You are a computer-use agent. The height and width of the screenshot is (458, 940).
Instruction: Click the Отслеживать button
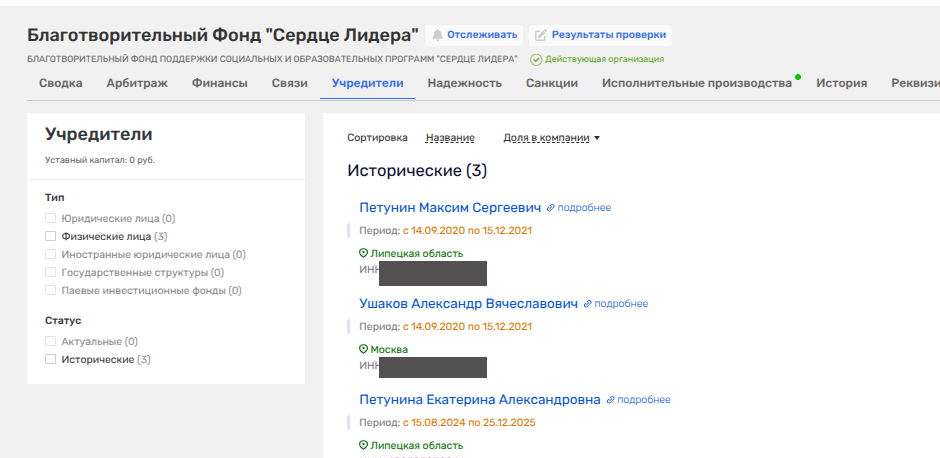coord(474,35)
